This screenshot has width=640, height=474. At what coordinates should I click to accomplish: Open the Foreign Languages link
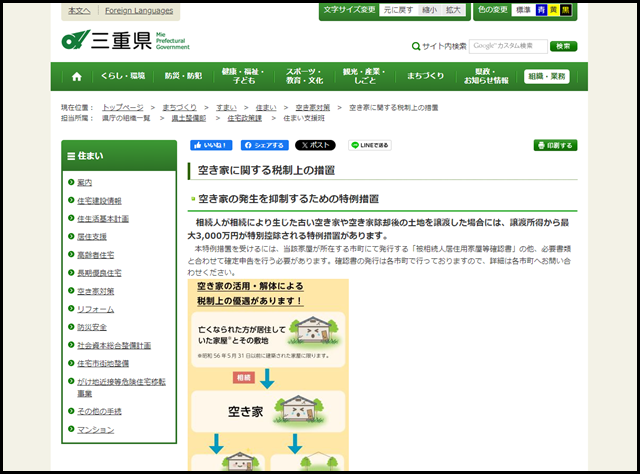point(139,11)
